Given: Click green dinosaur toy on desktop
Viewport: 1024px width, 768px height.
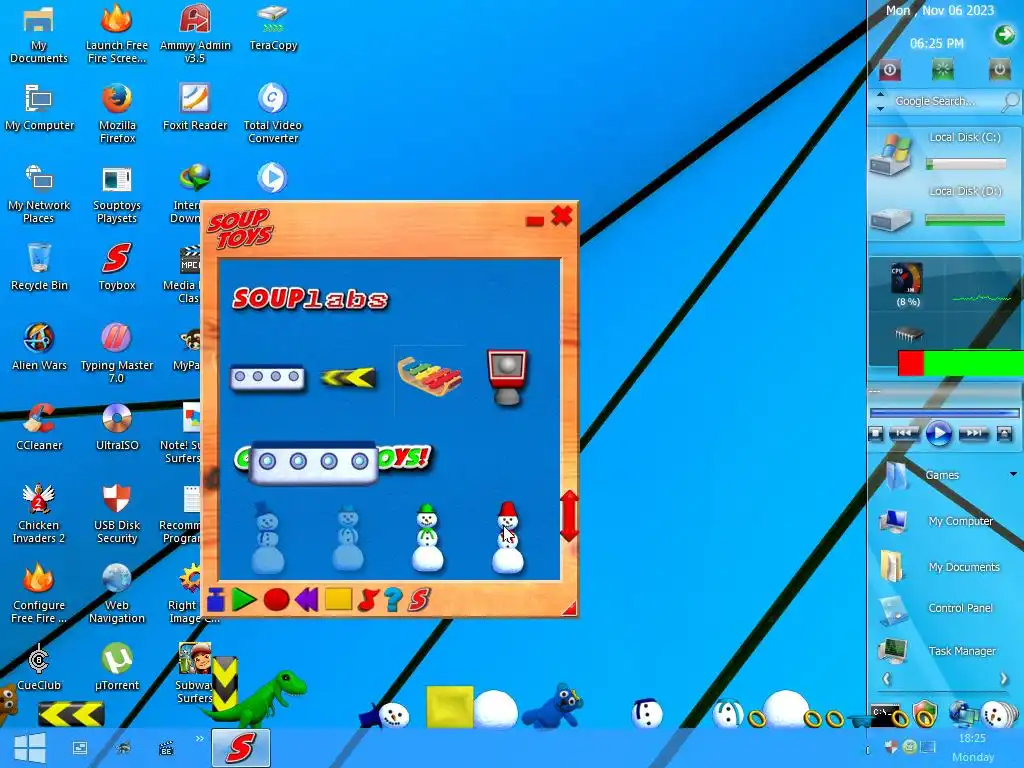Looking at the screenshot, I should 261,697.
